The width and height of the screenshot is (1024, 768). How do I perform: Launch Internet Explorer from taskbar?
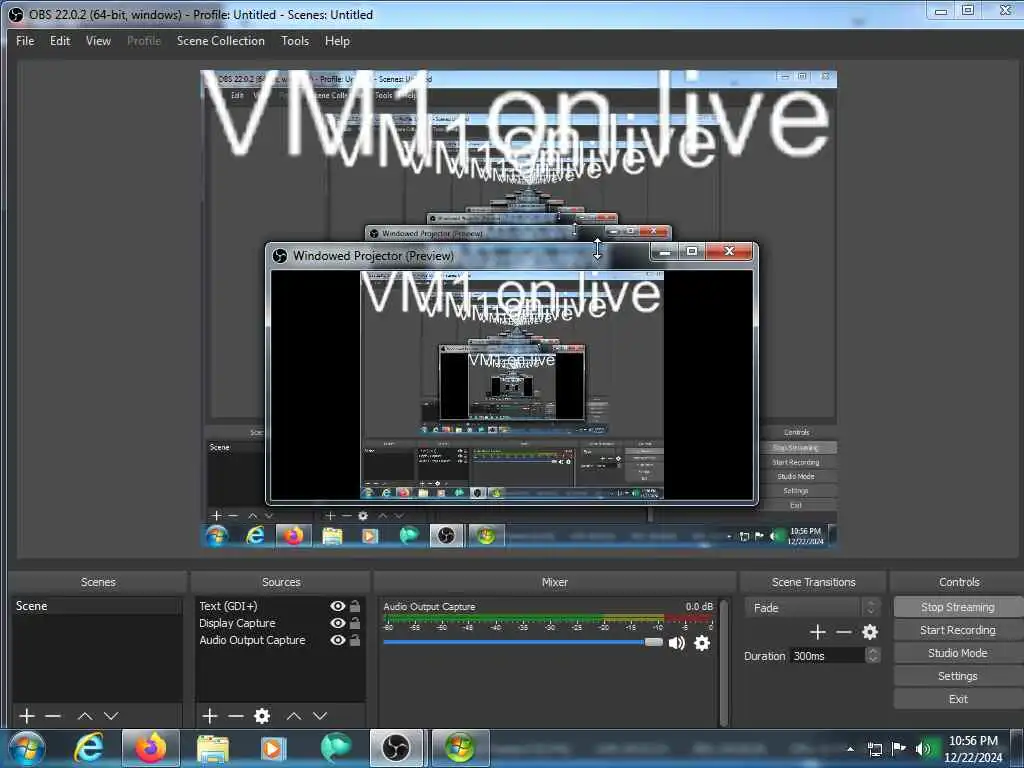pyautogui.click(x=89, y=748)
